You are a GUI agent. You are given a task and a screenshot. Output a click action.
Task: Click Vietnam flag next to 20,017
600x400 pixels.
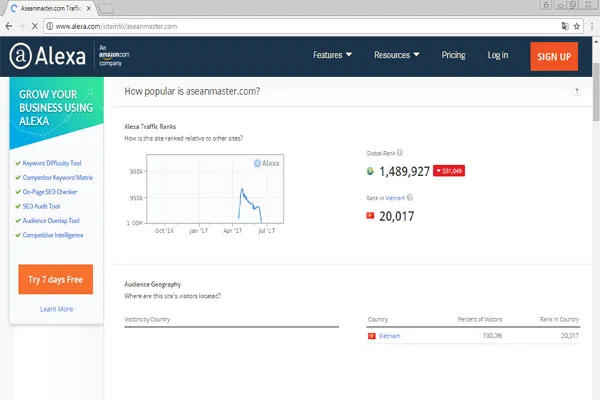click(x=370, y=216)
